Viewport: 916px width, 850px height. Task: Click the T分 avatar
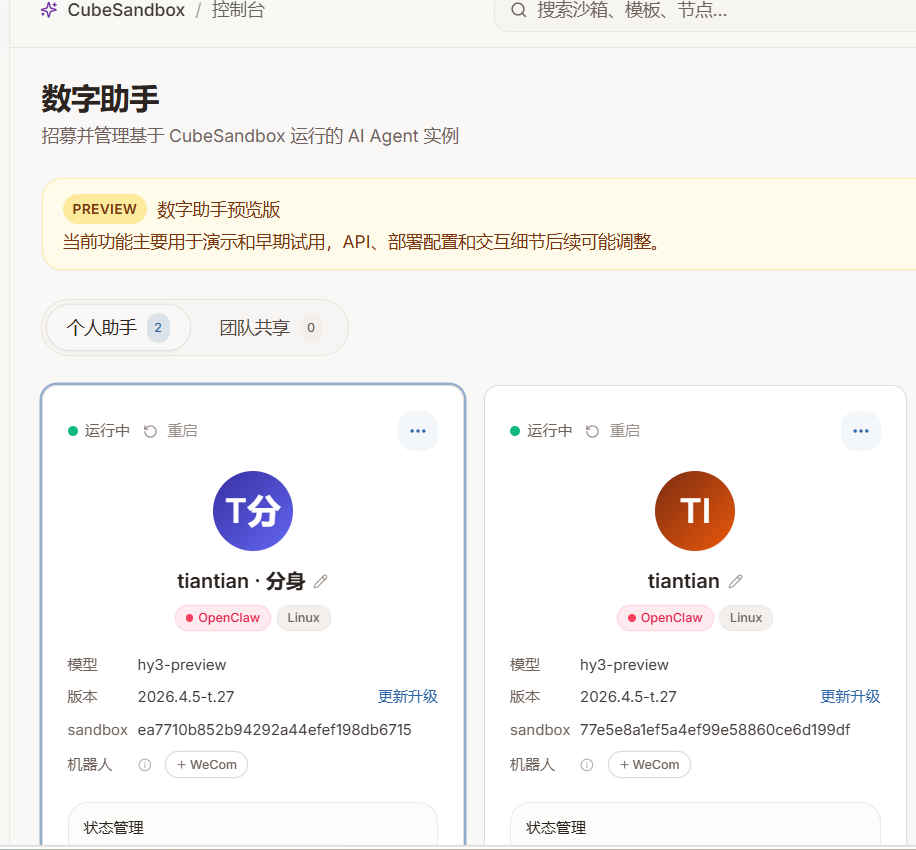[253, 511]
